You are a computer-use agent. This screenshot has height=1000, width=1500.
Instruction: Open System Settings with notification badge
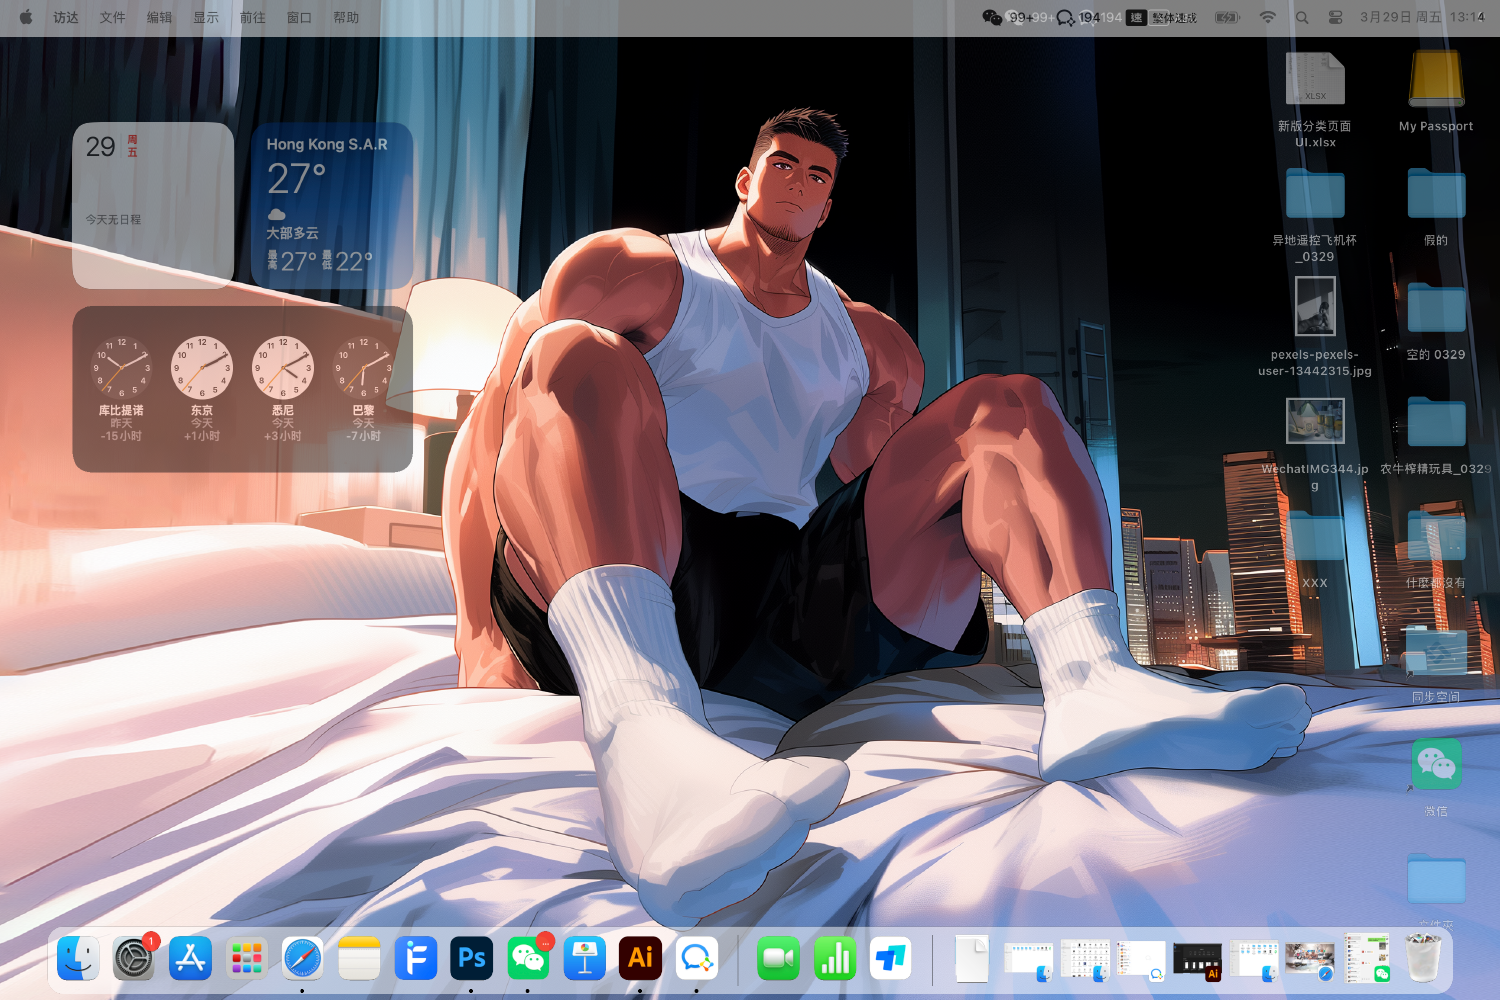tap(134, 959)
